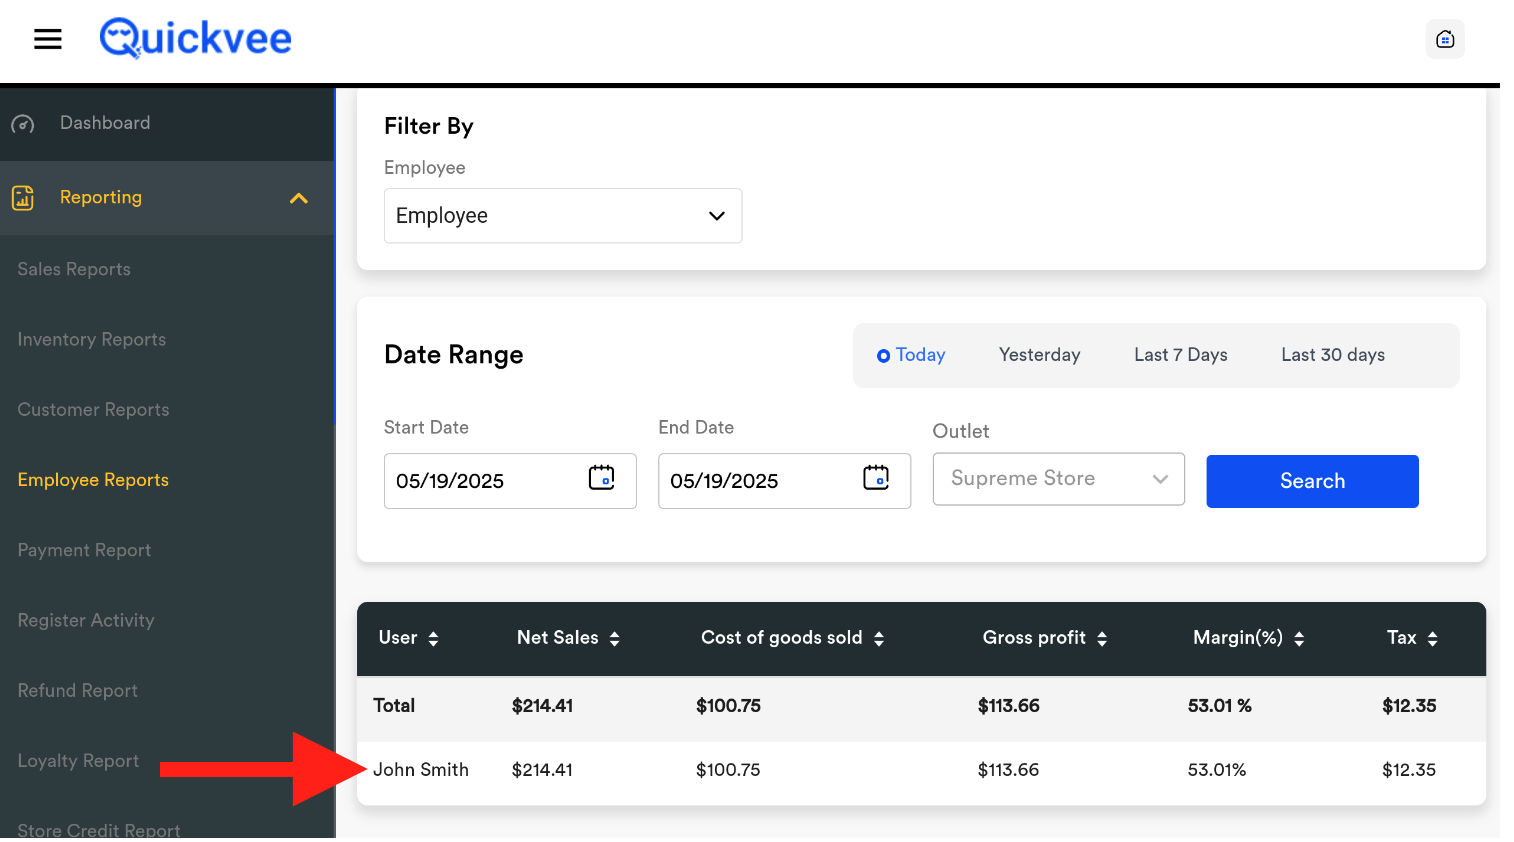Click the Quickvee logo
Viewport: 1514px width, 842px height.
click(x=196, y=39)
